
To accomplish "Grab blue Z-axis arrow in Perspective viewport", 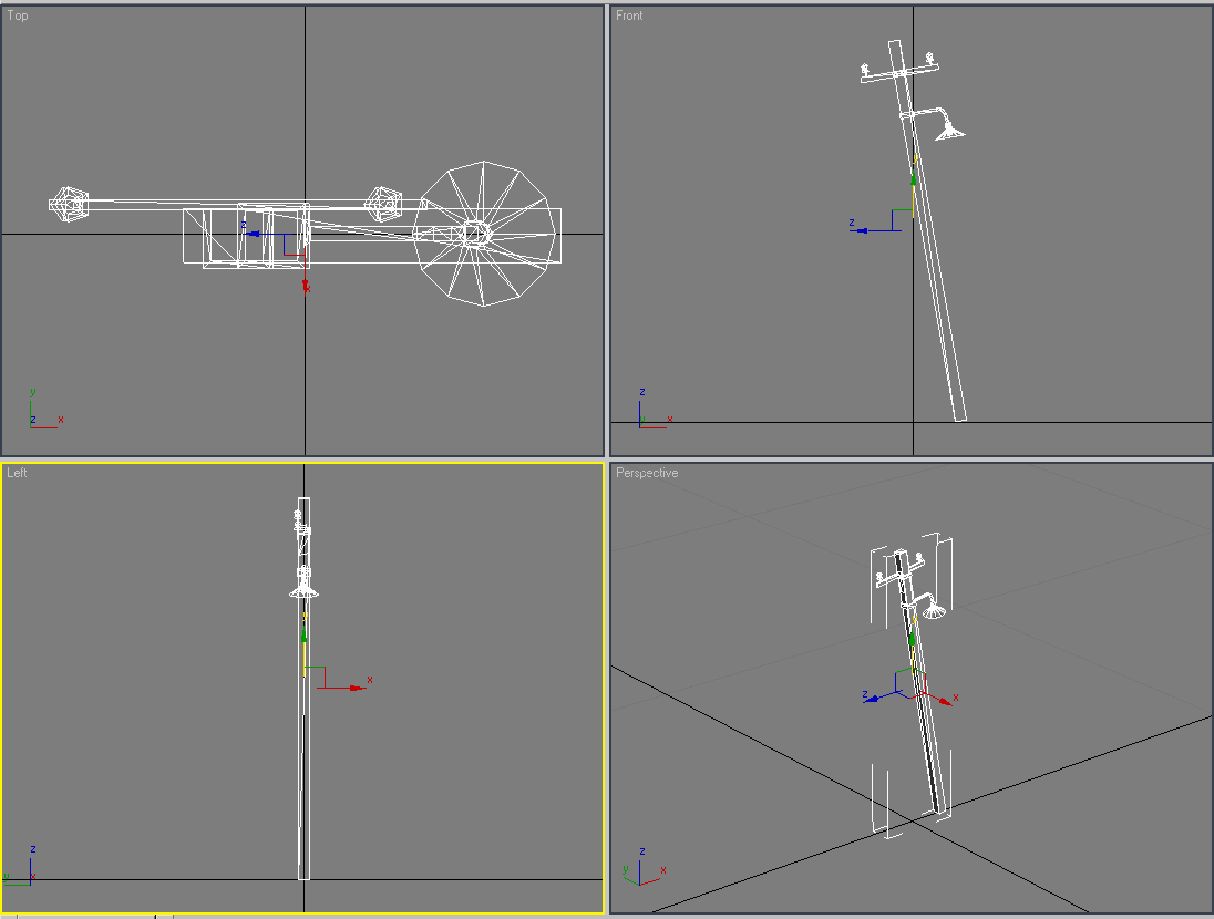I will pyautogui.click(x=872, y=698).
